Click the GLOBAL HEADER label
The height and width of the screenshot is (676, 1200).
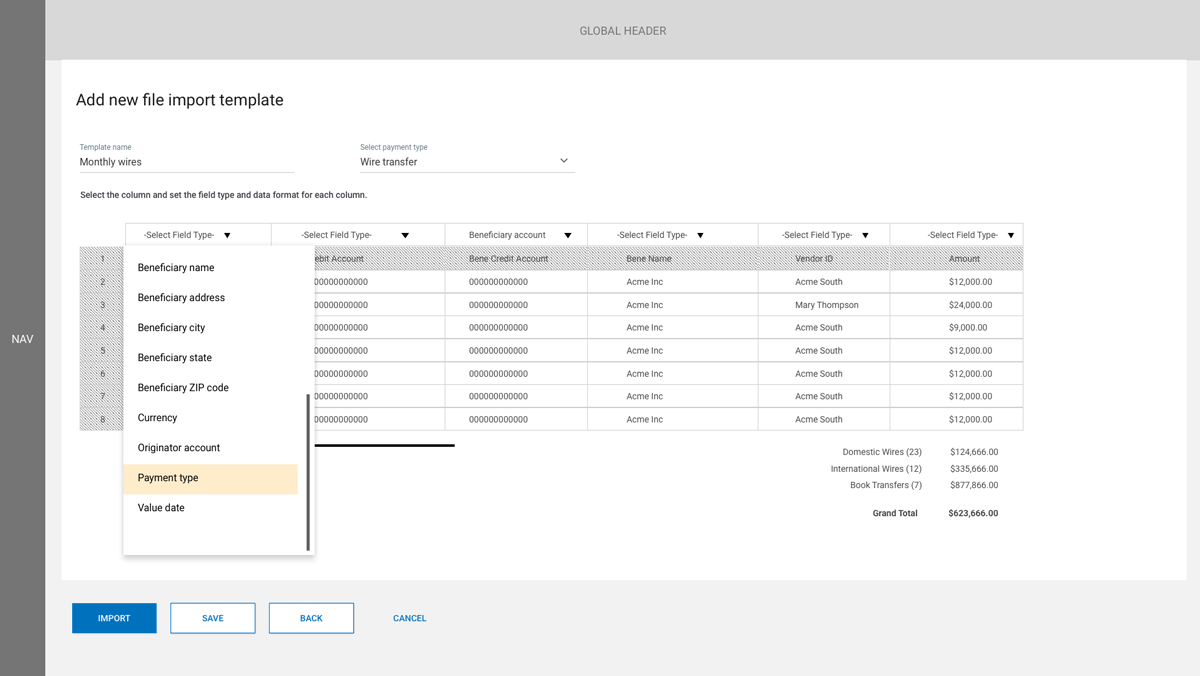click(623, 31)
